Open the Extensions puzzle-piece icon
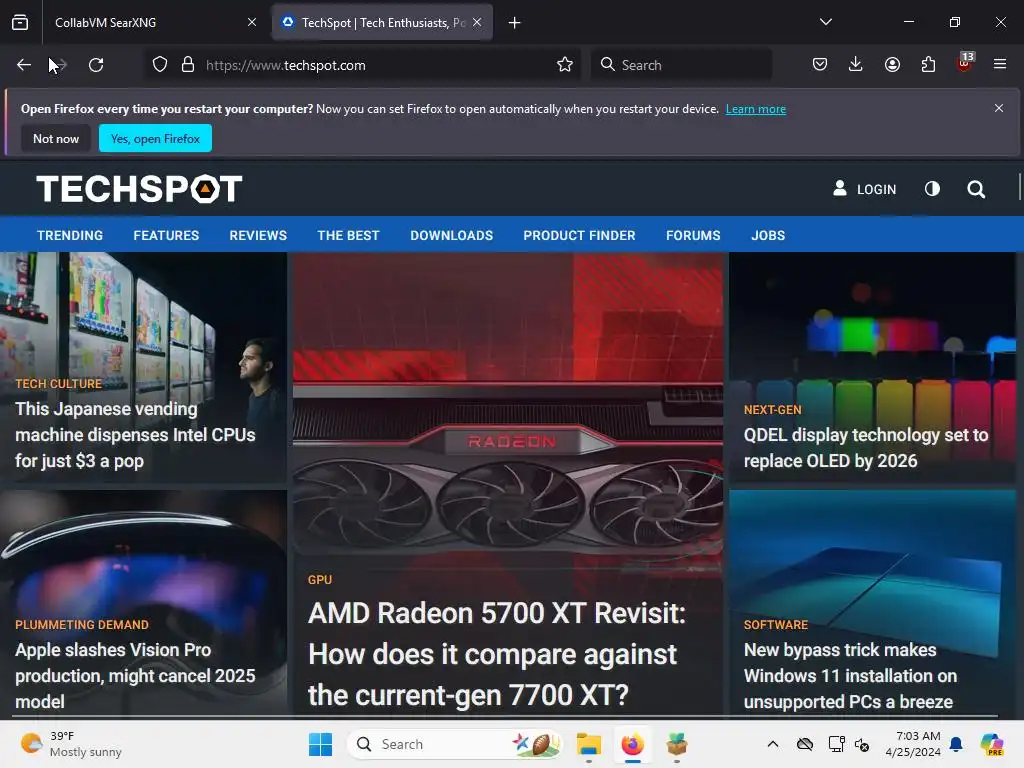The image size is (1024, 768). [928, 64]
